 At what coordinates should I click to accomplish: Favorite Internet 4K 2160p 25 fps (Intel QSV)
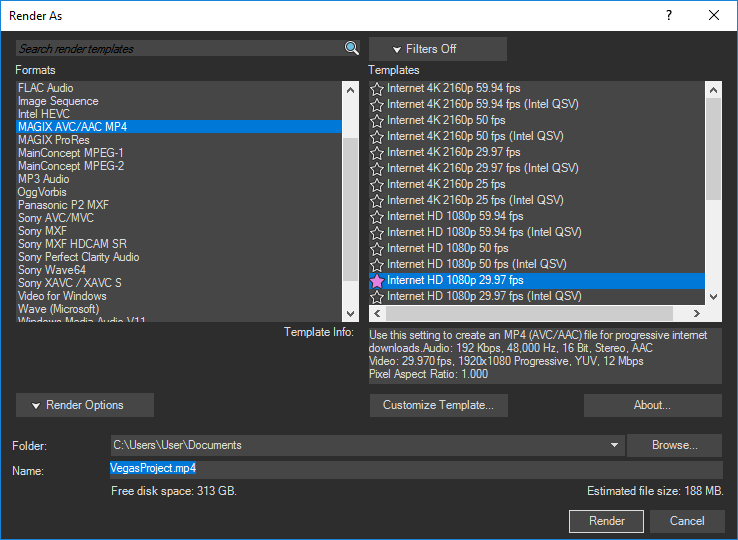click(x=377, y=201)
